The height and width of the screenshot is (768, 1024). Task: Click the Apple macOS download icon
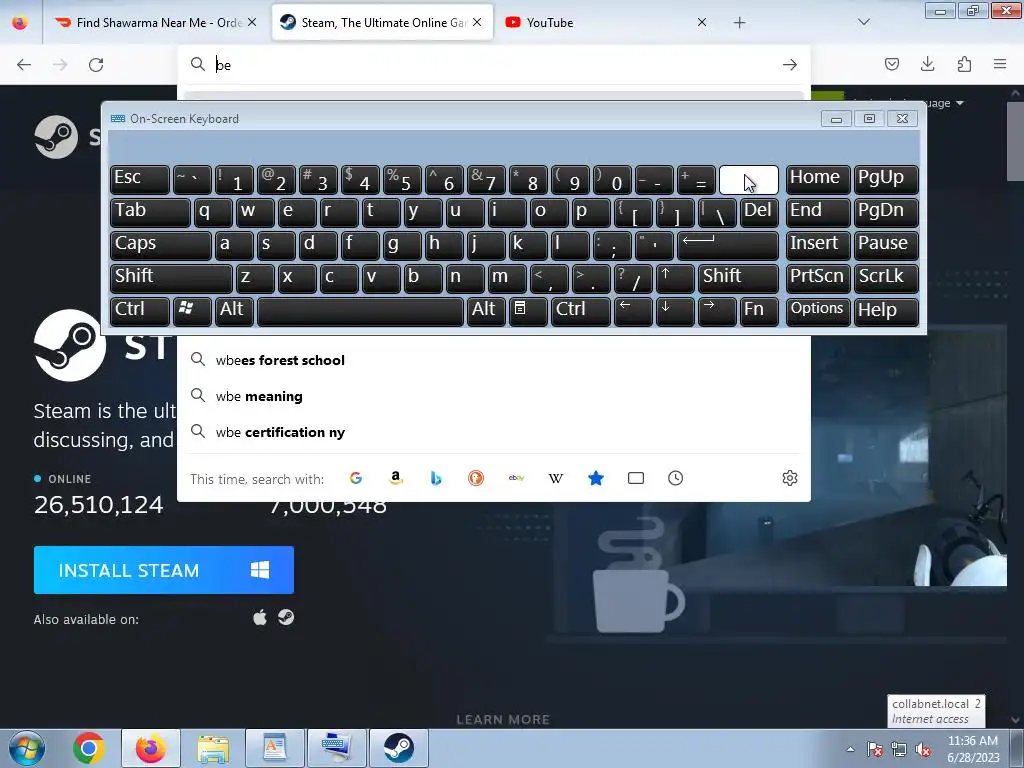click(x=260, y=617)
